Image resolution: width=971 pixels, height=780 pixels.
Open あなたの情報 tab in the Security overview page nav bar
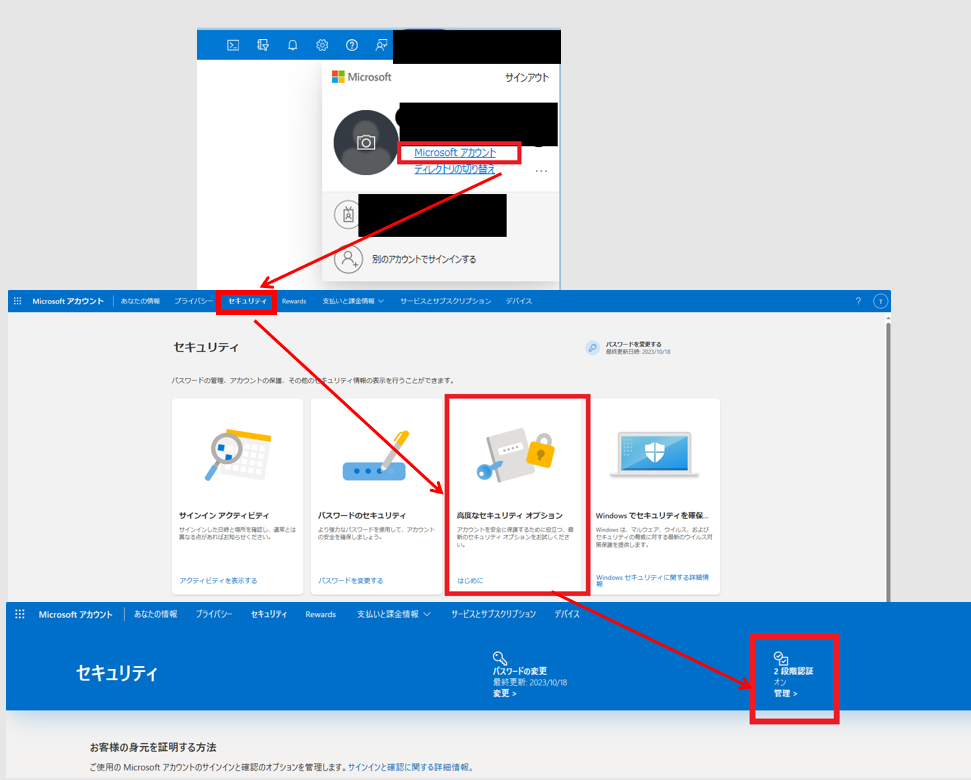coord(140,301)
